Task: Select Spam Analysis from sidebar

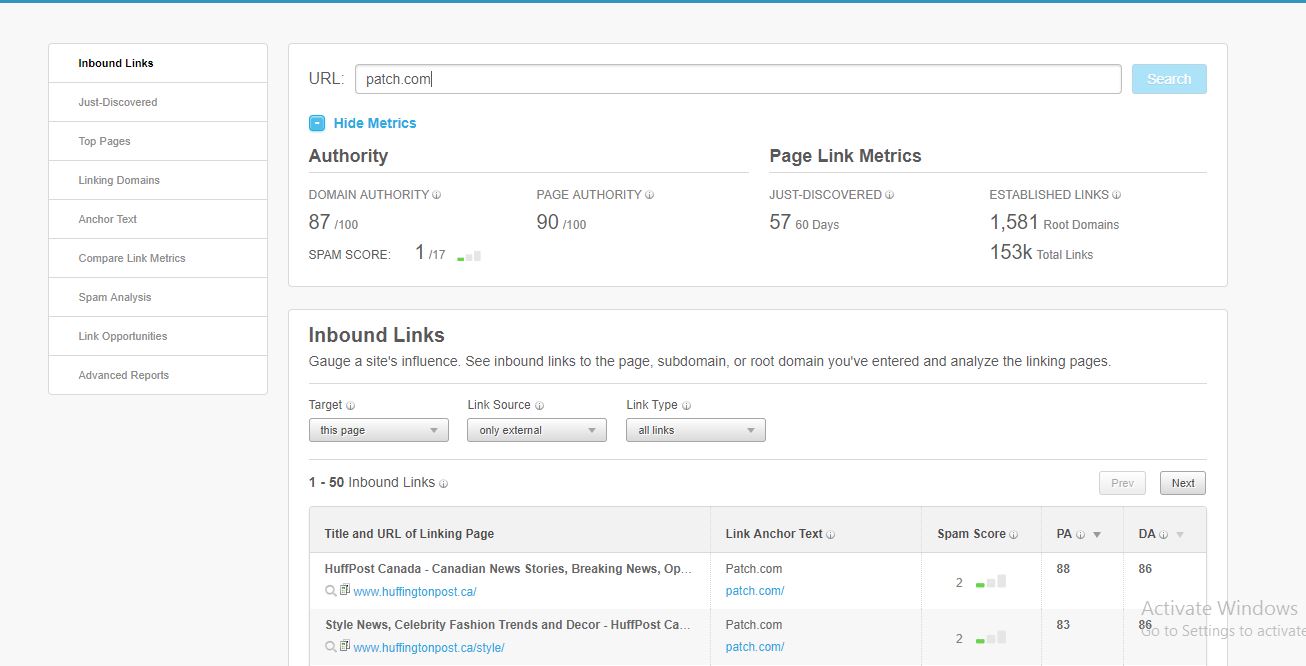Action: (x=115, y=297)
